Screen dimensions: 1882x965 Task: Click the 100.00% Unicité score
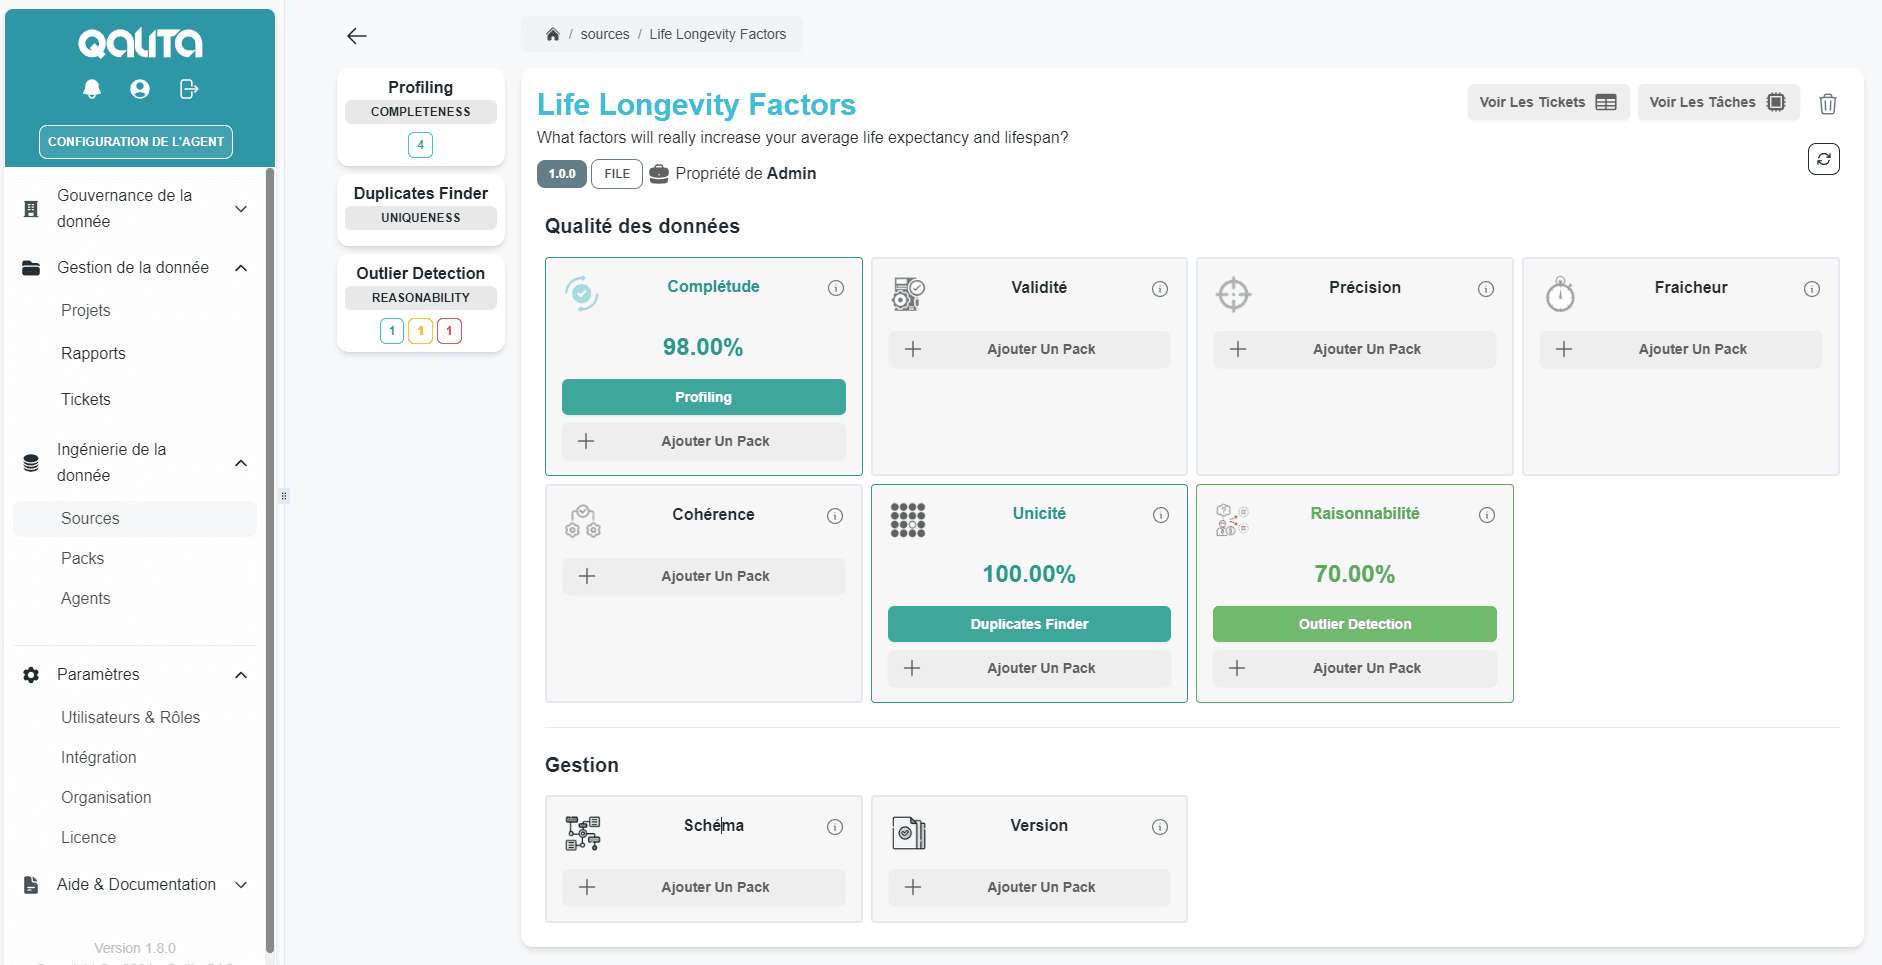click(x=1029, y=574)
